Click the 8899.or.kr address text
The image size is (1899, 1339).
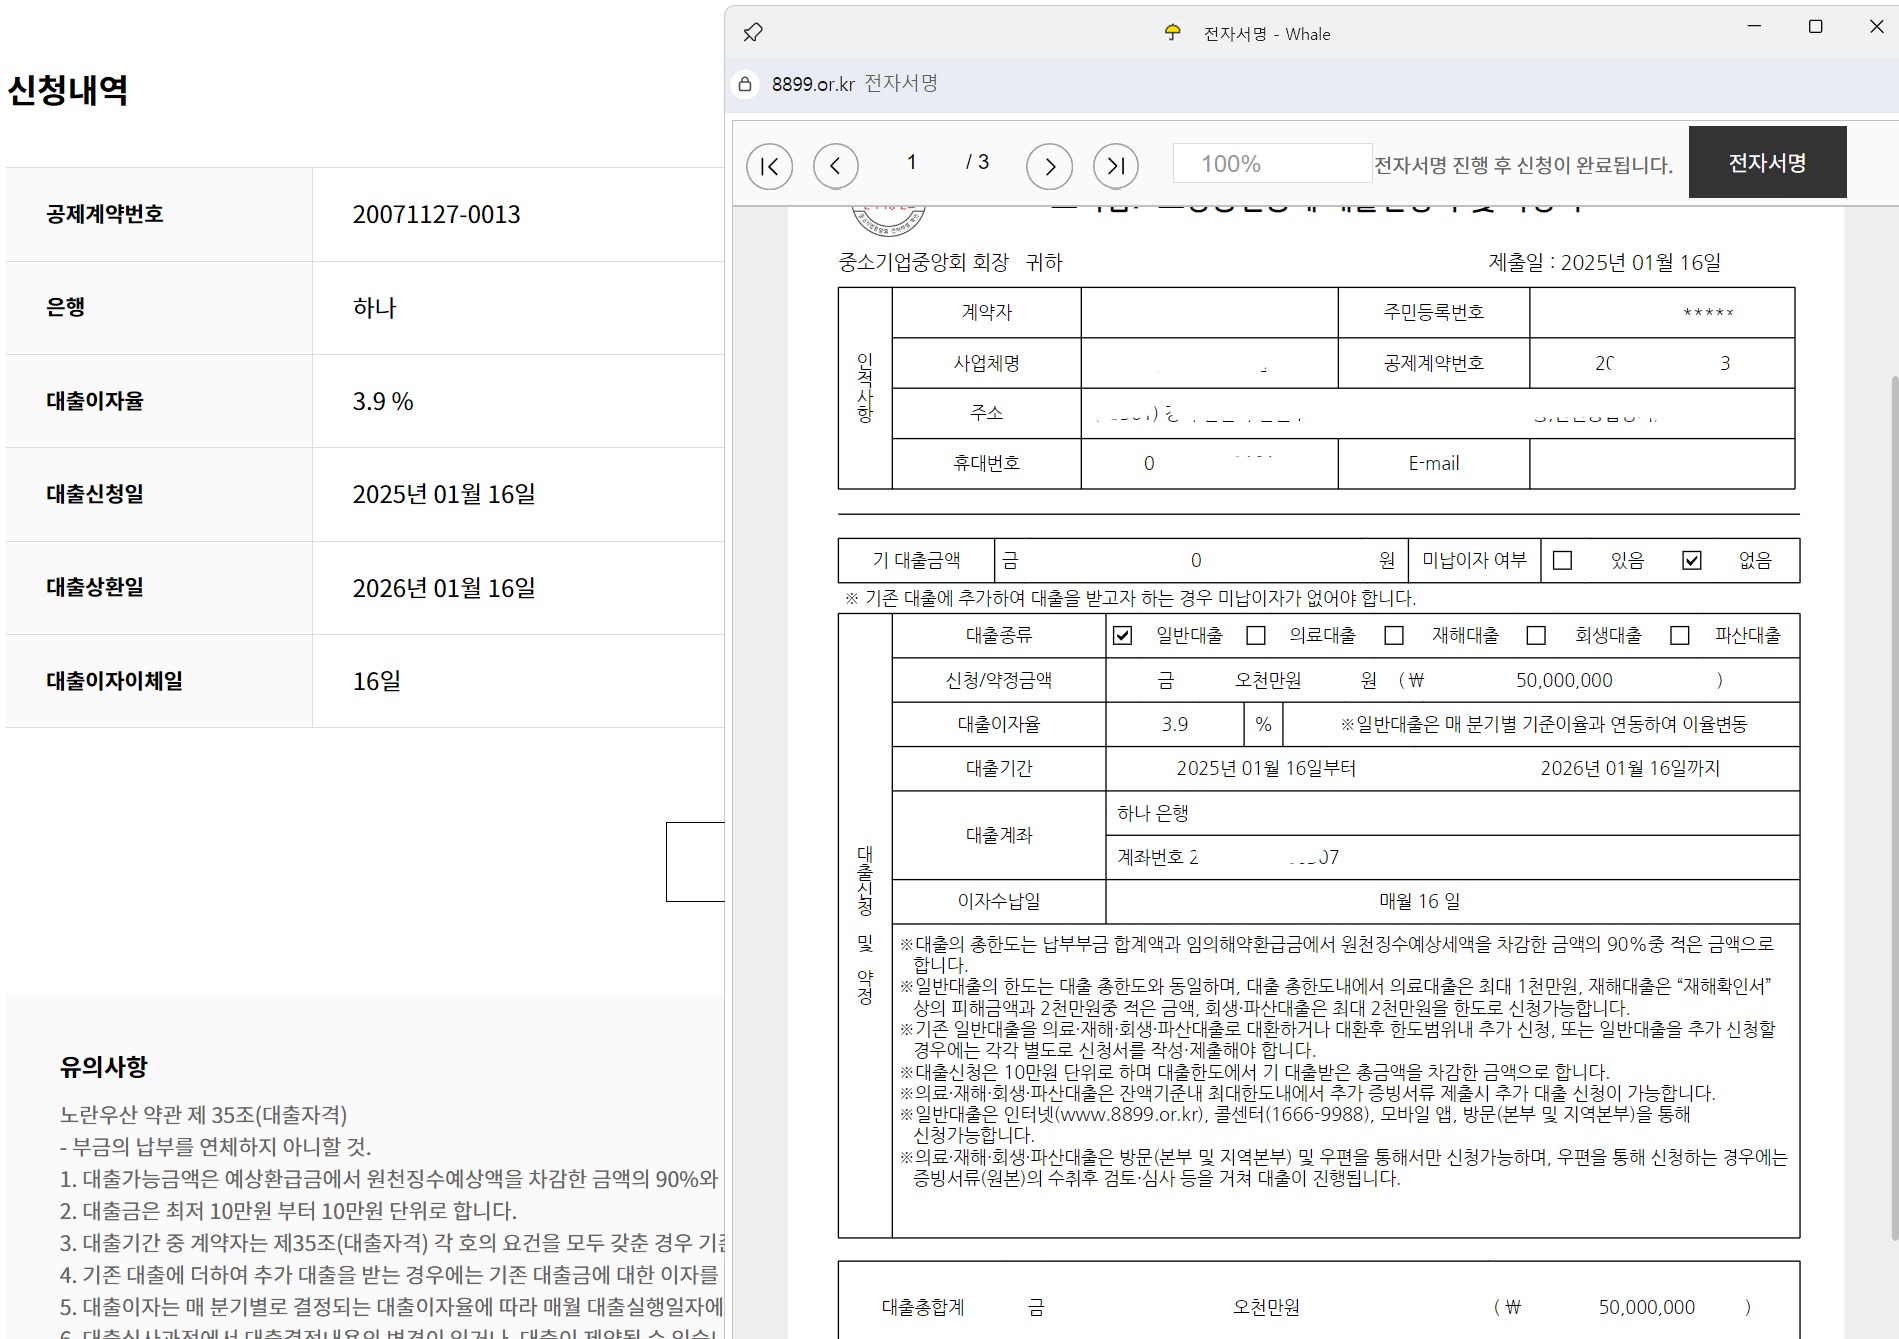813,84
